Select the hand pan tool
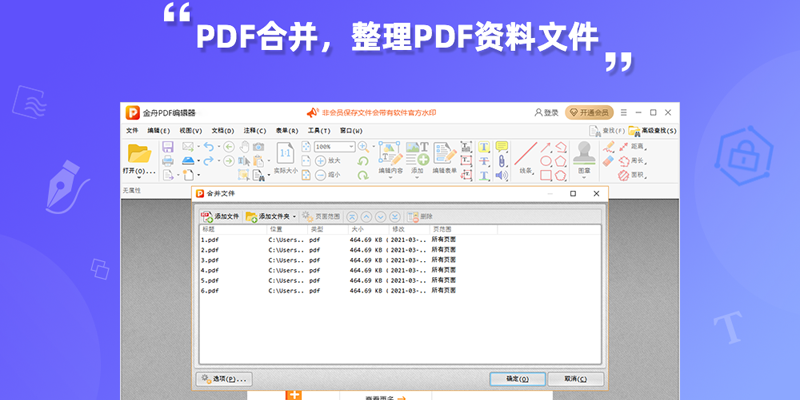800x400 pixels. 244,147
